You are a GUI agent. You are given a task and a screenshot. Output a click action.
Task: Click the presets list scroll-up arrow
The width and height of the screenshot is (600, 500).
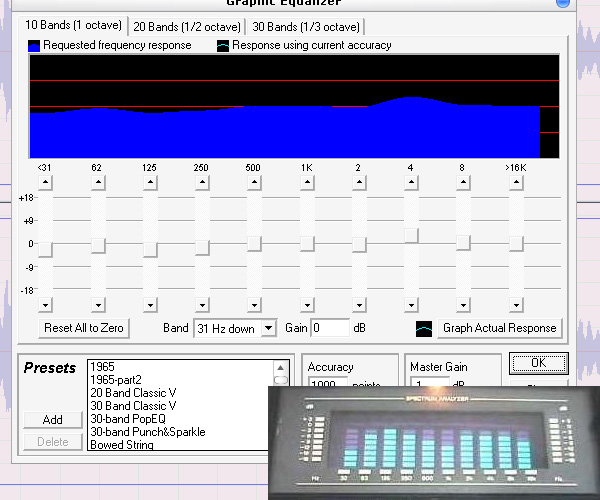280,368
